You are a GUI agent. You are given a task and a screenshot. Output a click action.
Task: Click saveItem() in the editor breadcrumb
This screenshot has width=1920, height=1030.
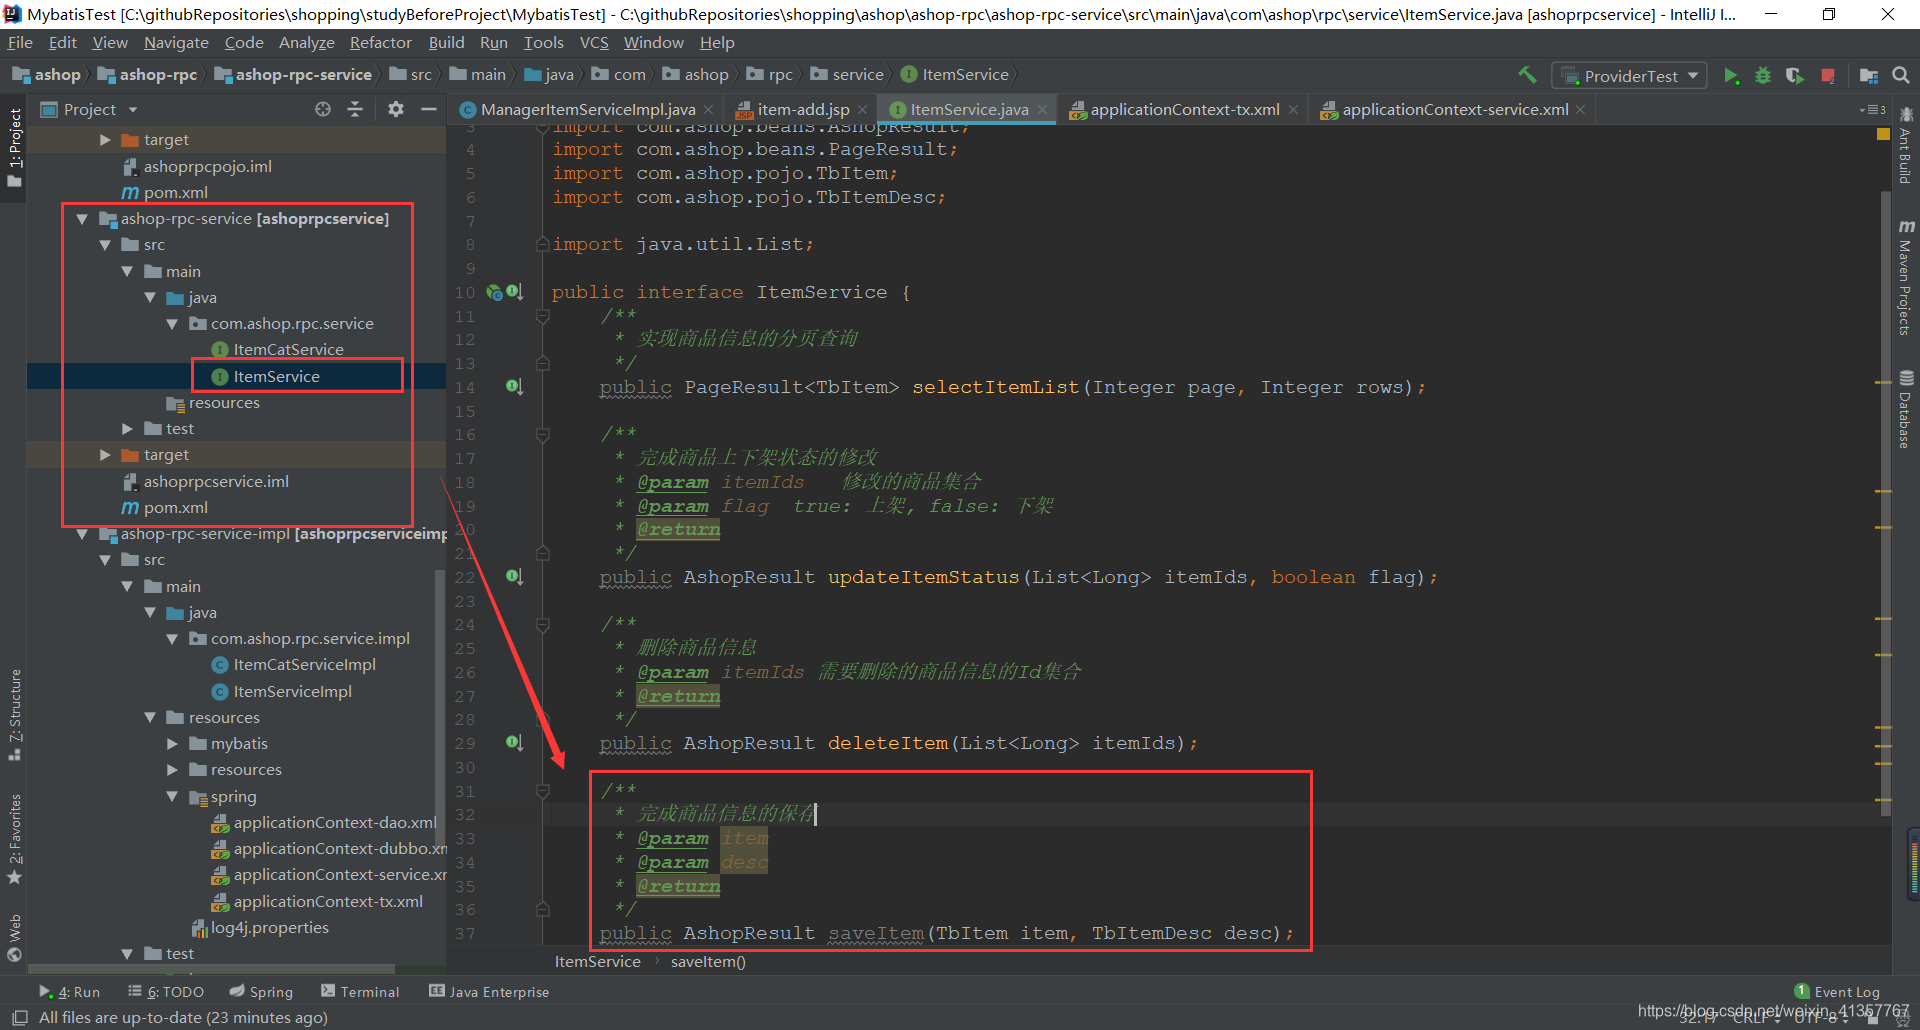(x=708, y=962)
